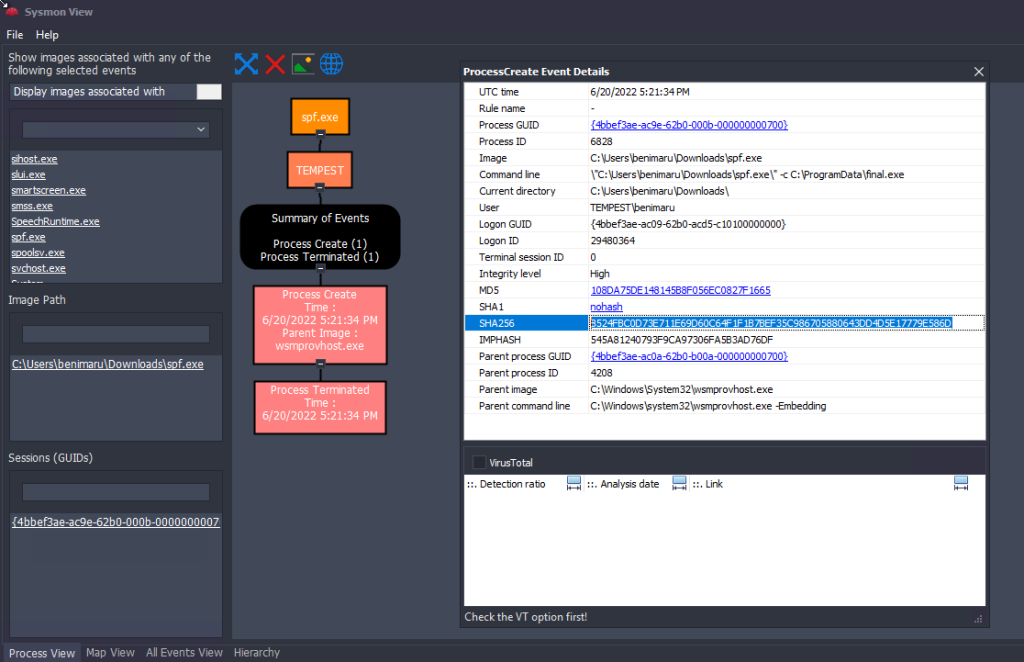Click column resize icon beside Detection ratio
1024x662 pixels.
[x=574, y=484]
